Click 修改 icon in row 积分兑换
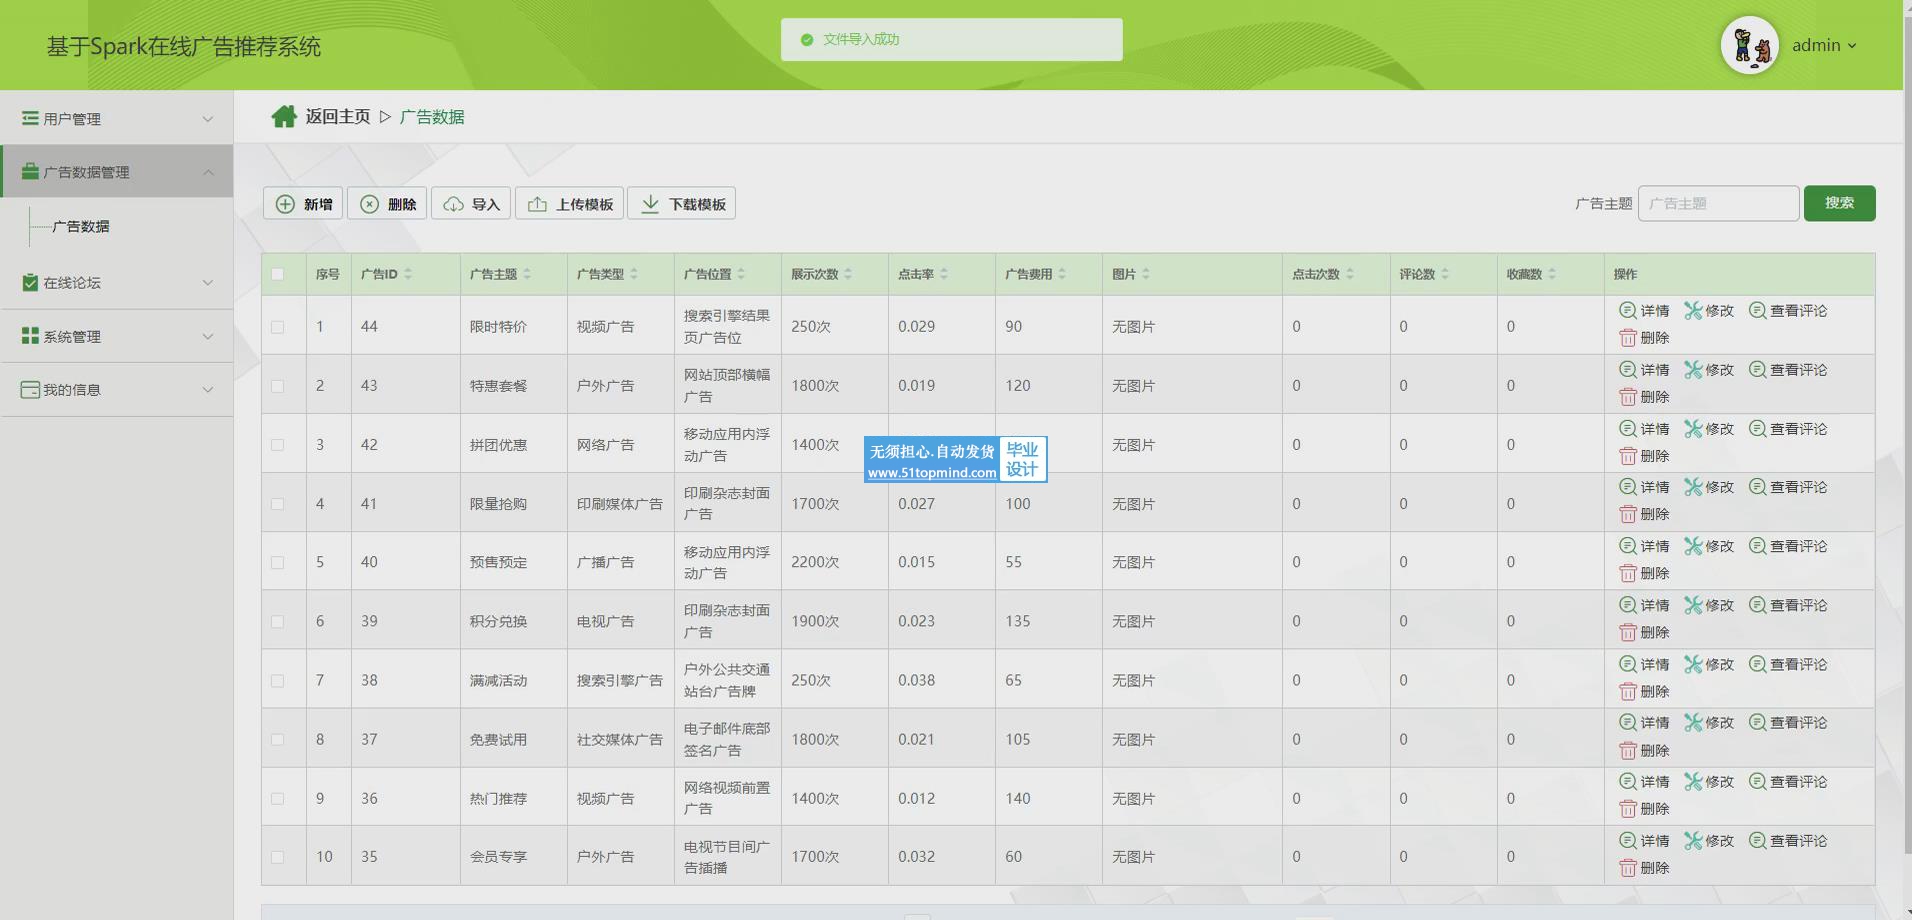Image resolution: width=1912 pixels, height=920 pixels. (1693, 605)
